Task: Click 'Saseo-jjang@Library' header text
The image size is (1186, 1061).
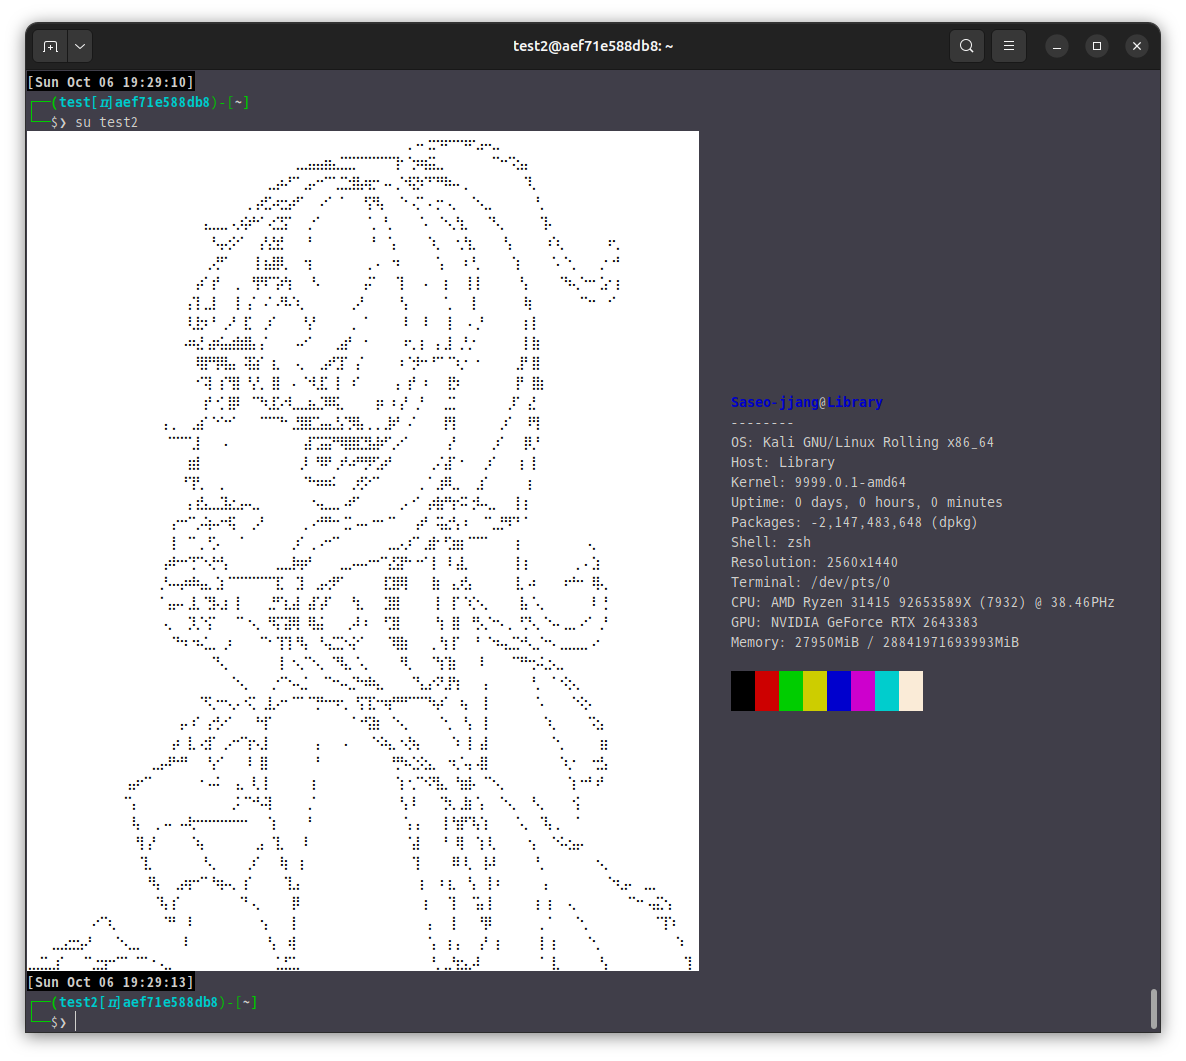Action: click(807, 402)
